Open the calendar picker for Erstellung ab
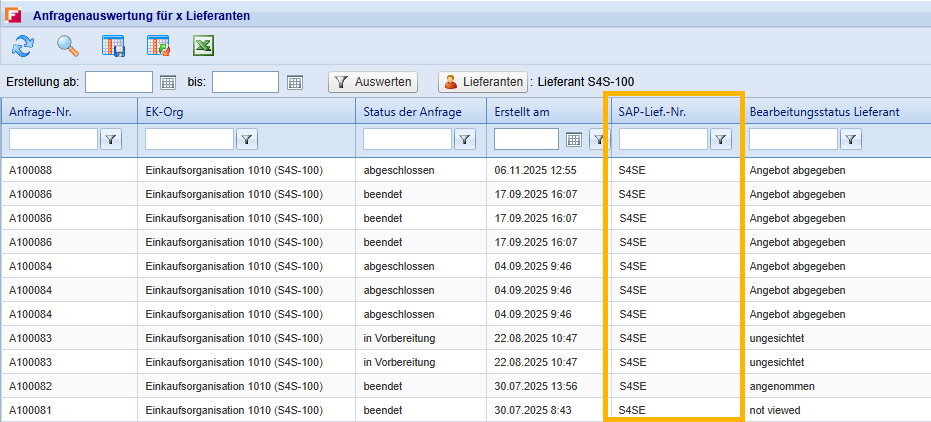931x422 pixels. (x=168, y=82)
